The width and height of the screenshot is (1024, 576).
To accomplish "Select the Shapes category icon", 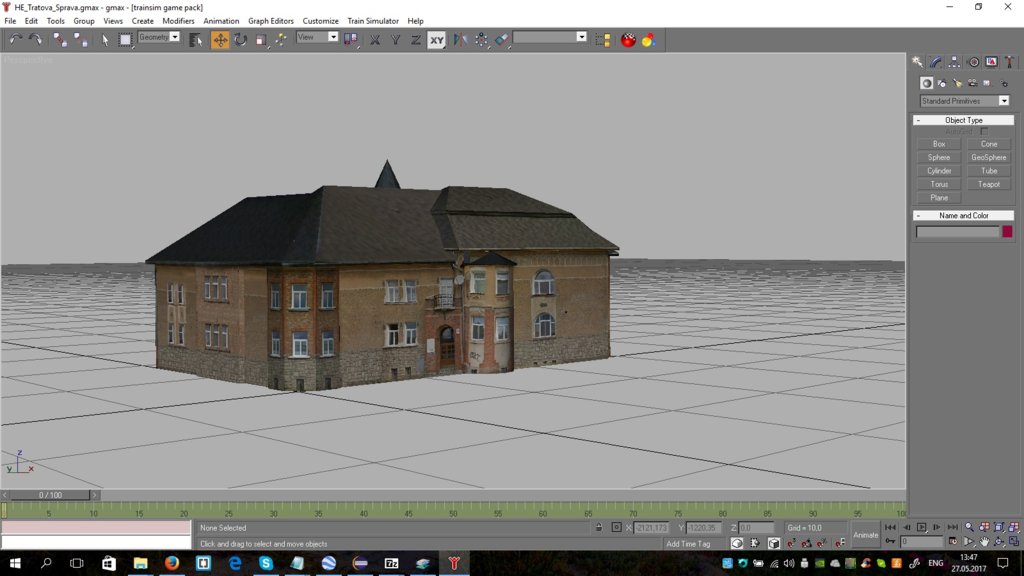I will pyautogui.click(x=942, y=83).
